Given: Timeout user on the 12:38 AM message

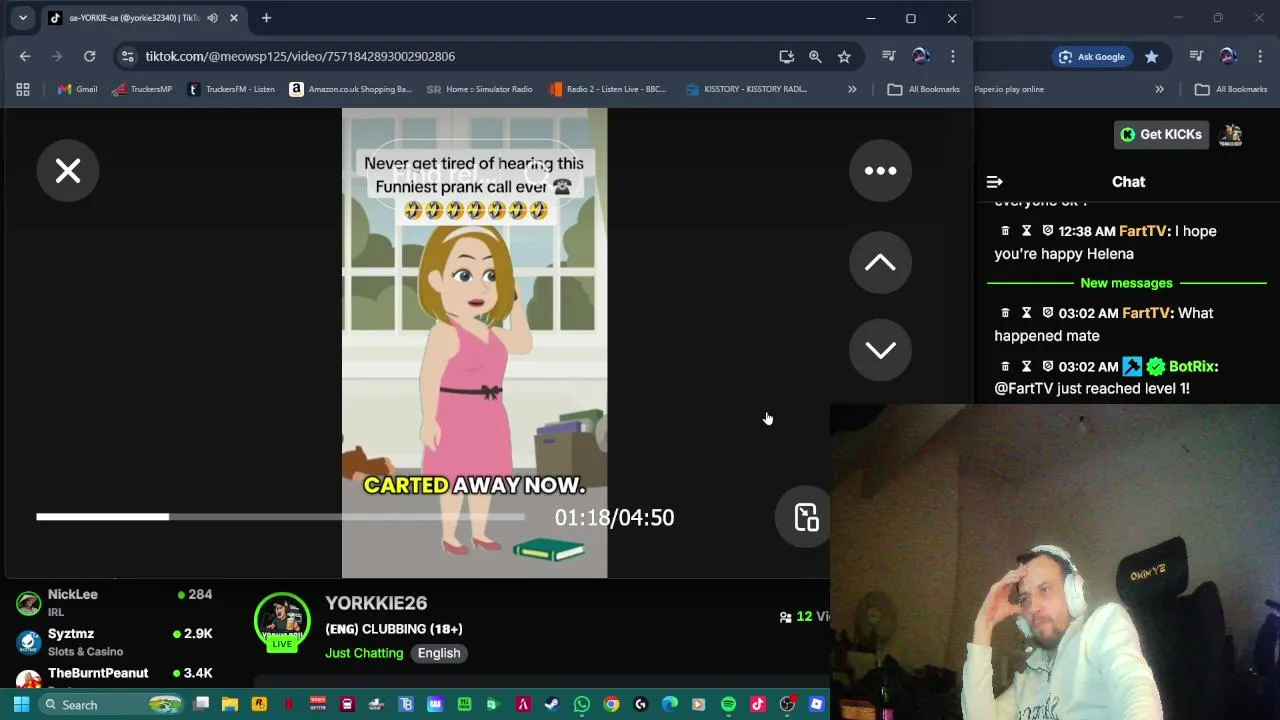Looking at the screenshot, I should [1026, 231].
